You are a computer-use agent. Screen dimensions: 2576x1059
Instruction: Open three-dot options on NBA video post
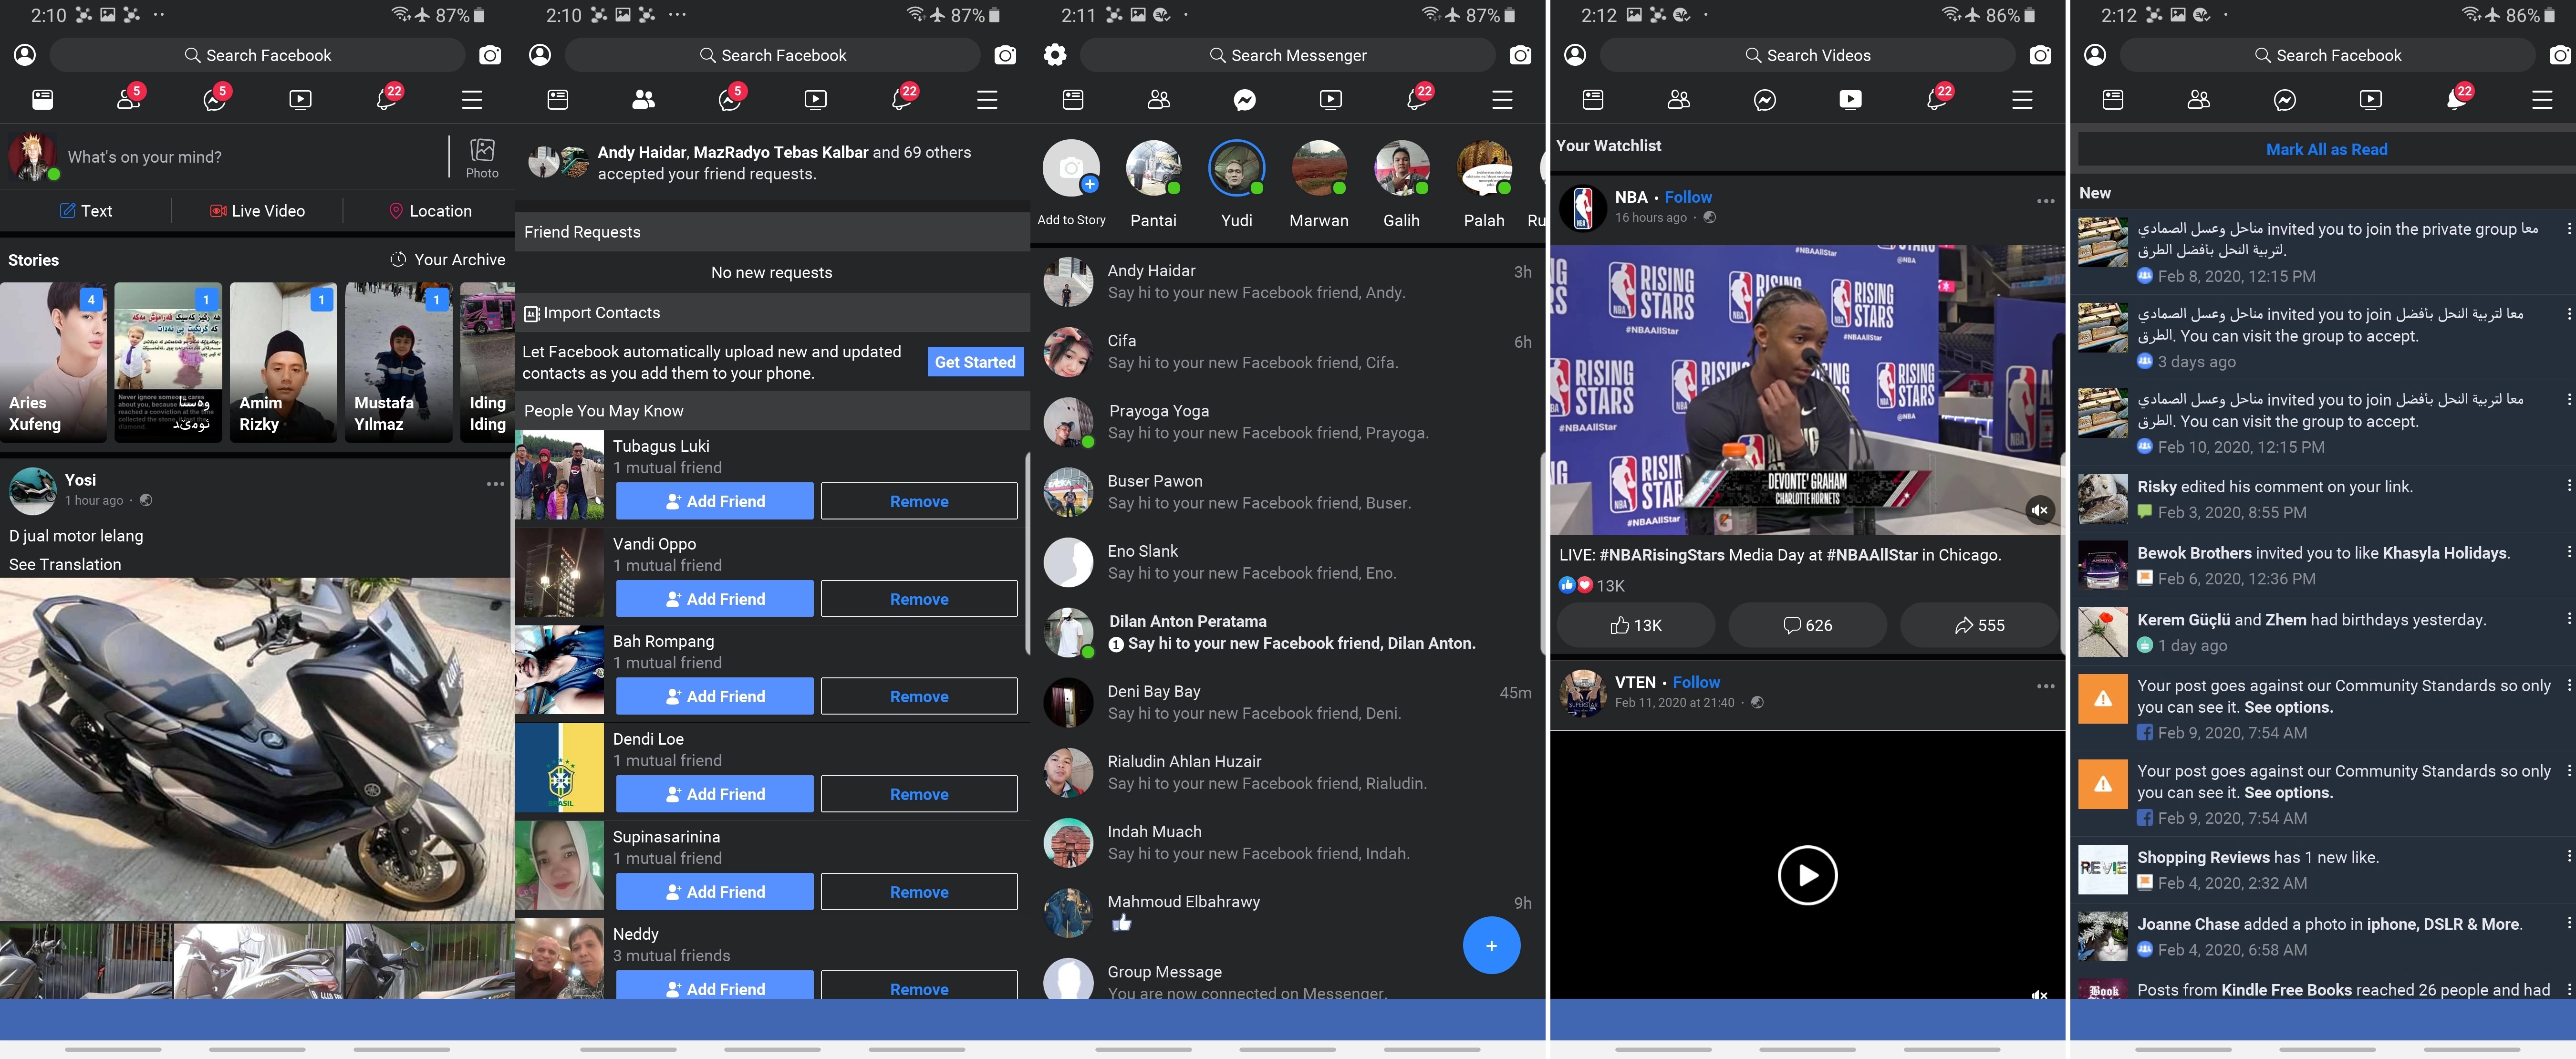tap(2045, 201)
